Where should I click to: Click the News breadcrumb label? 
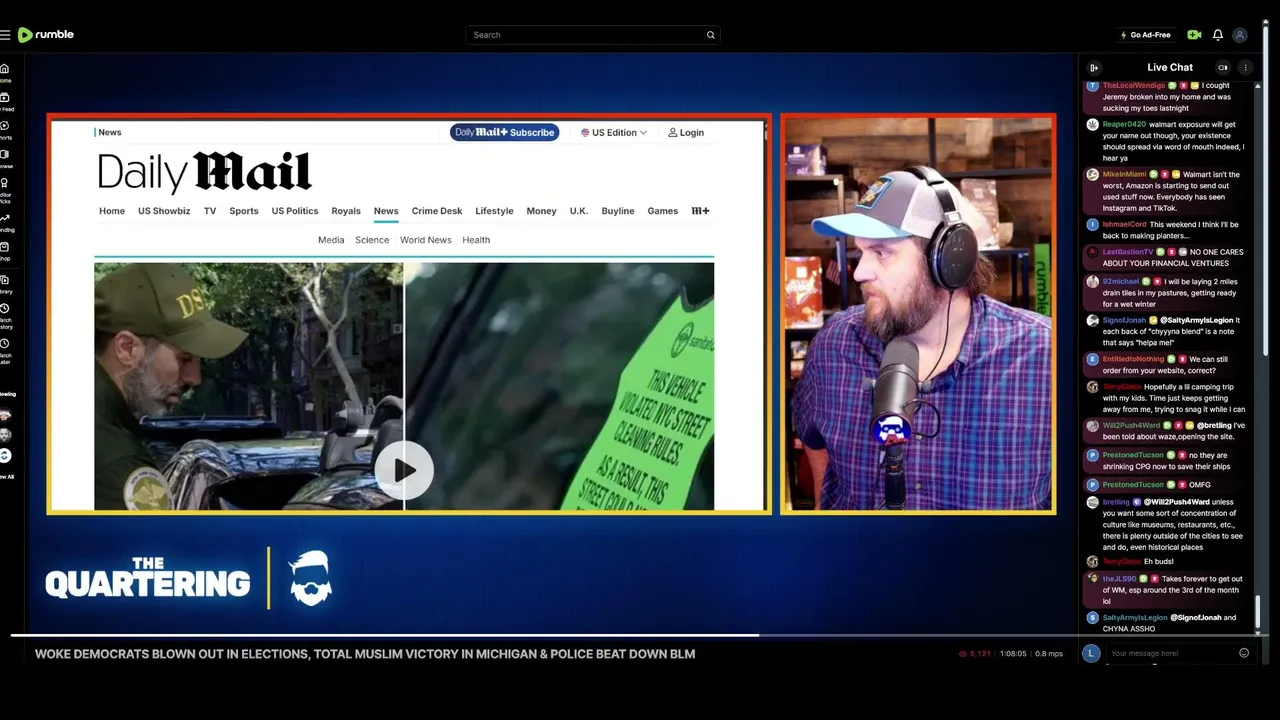[110, 132]
